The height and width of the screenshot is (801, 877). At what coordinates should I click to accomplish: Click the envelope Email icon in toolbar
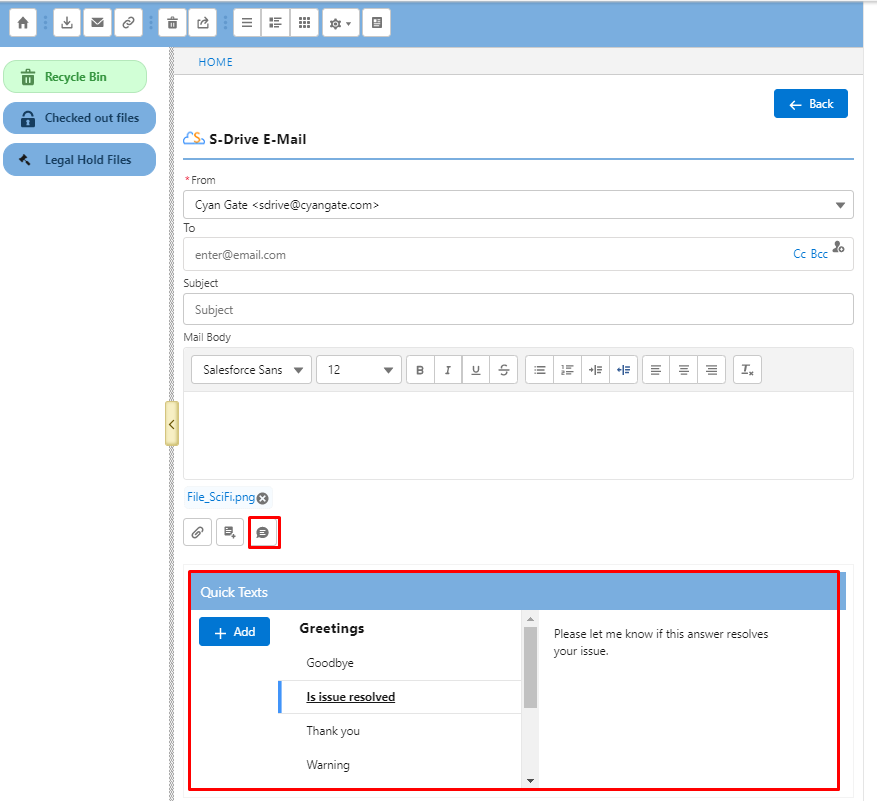[97, 22]
